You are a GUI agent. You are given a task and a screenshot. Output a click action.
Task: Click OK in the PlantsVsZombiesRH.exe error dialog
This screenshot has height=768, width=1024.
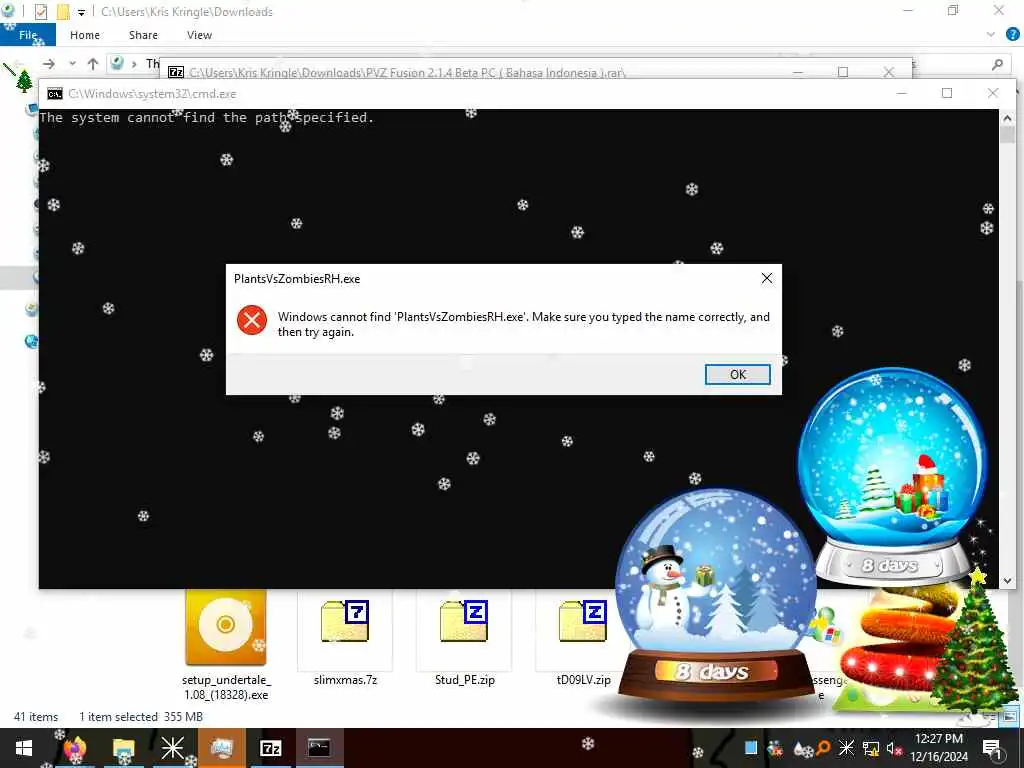coord(737,374)
